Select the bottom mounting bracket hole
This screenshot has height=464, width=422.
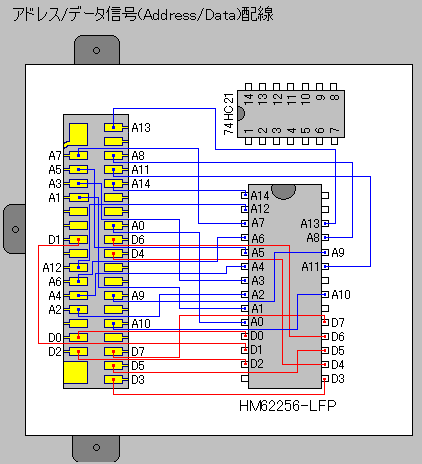tap(97, 447)
